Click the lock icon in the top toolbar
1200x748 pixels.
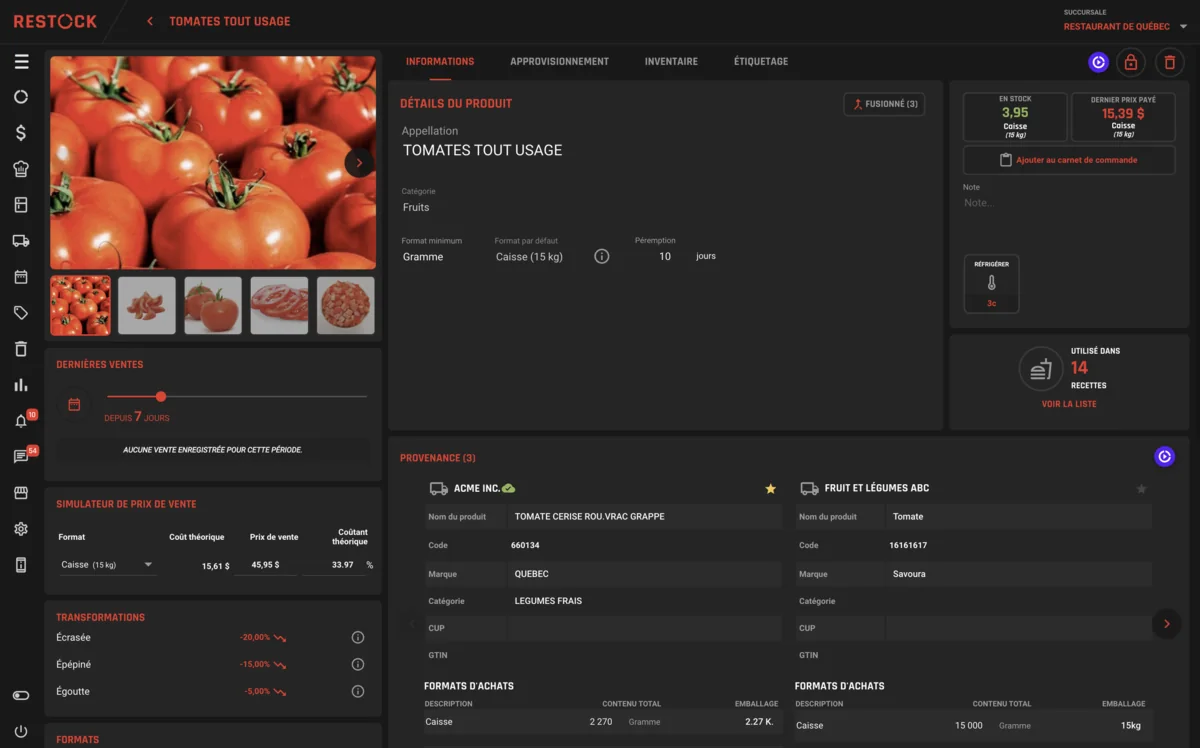pos(1130,62)
